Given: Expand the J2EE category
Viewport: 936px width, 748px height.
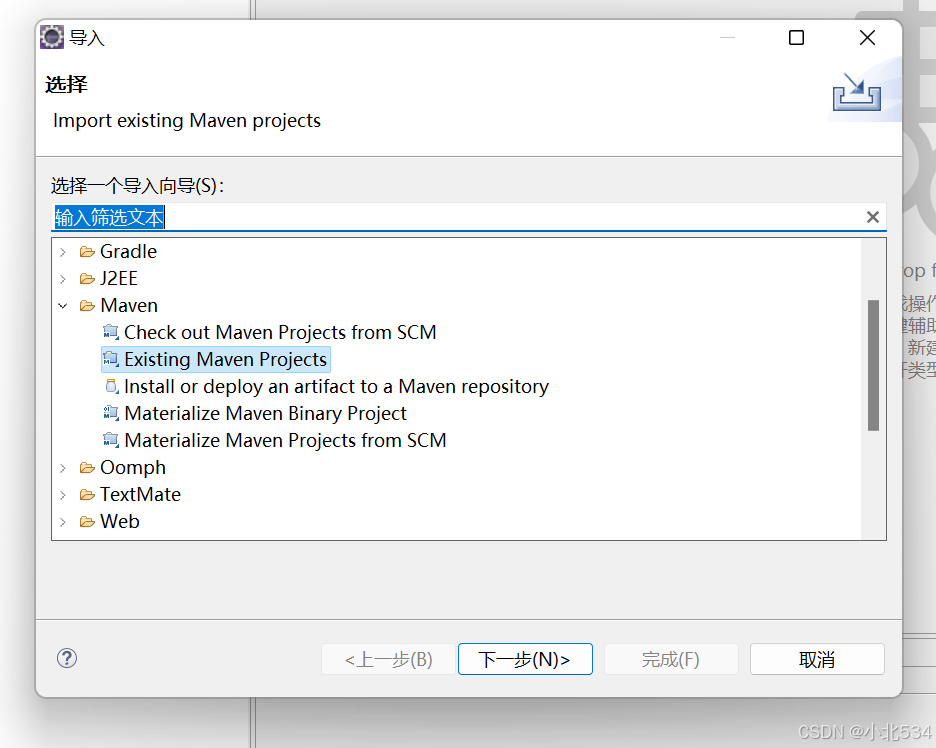Looking at the screenshot, I should (x=63, y=278).
